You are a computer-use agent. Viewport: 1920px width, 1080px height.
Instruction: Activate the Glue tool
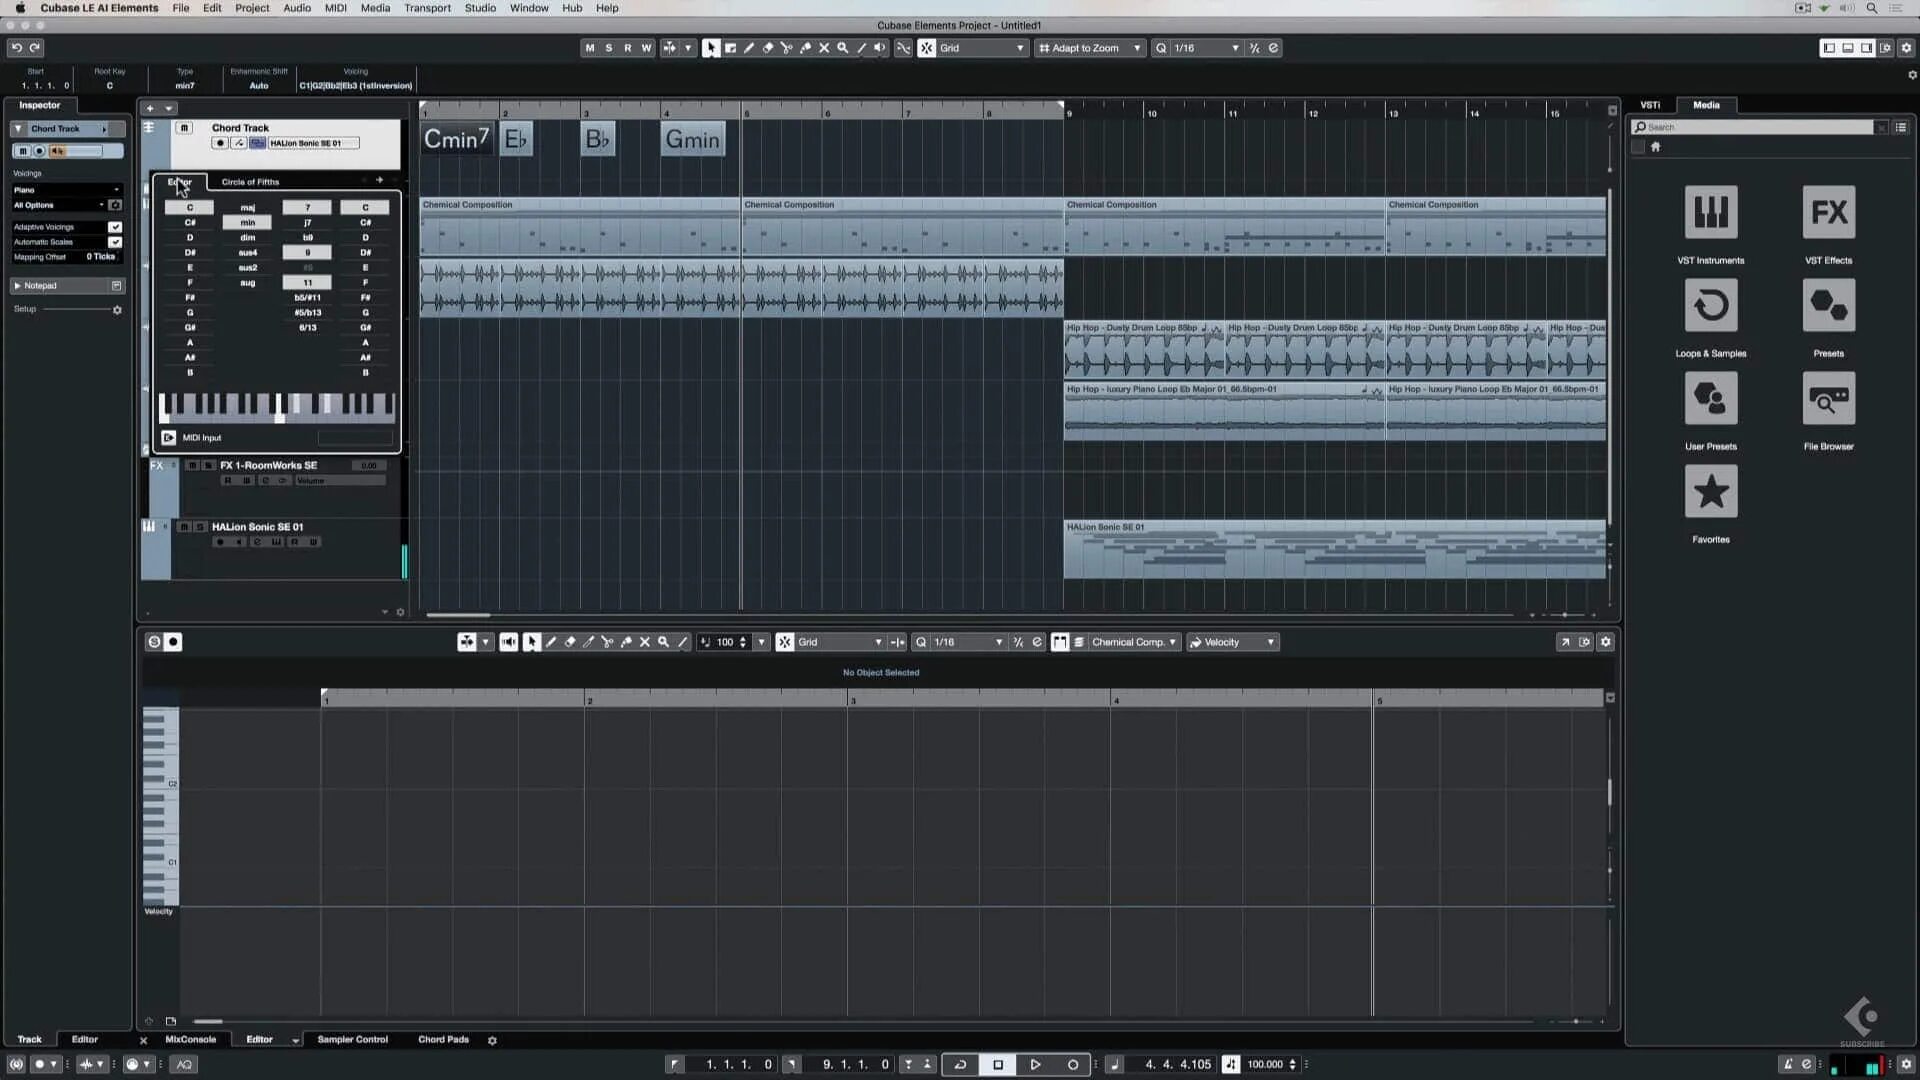pos(806,47)
